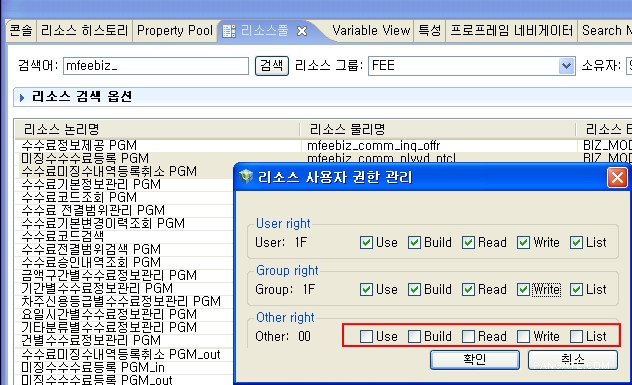632x385 pixels.
Task: Click the 검색 search button
Action: click(272, 66)
